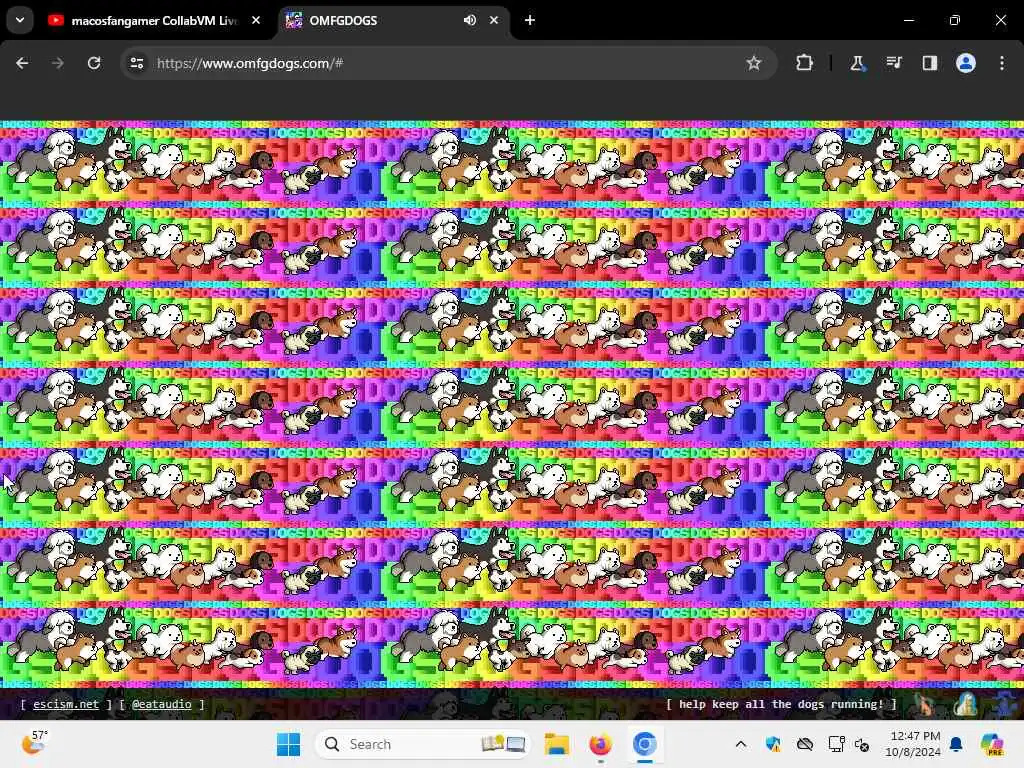1024x768 pixels.
Task: Switch to macosfangamer CollabVM tab
Action: (x=154, y=20)
